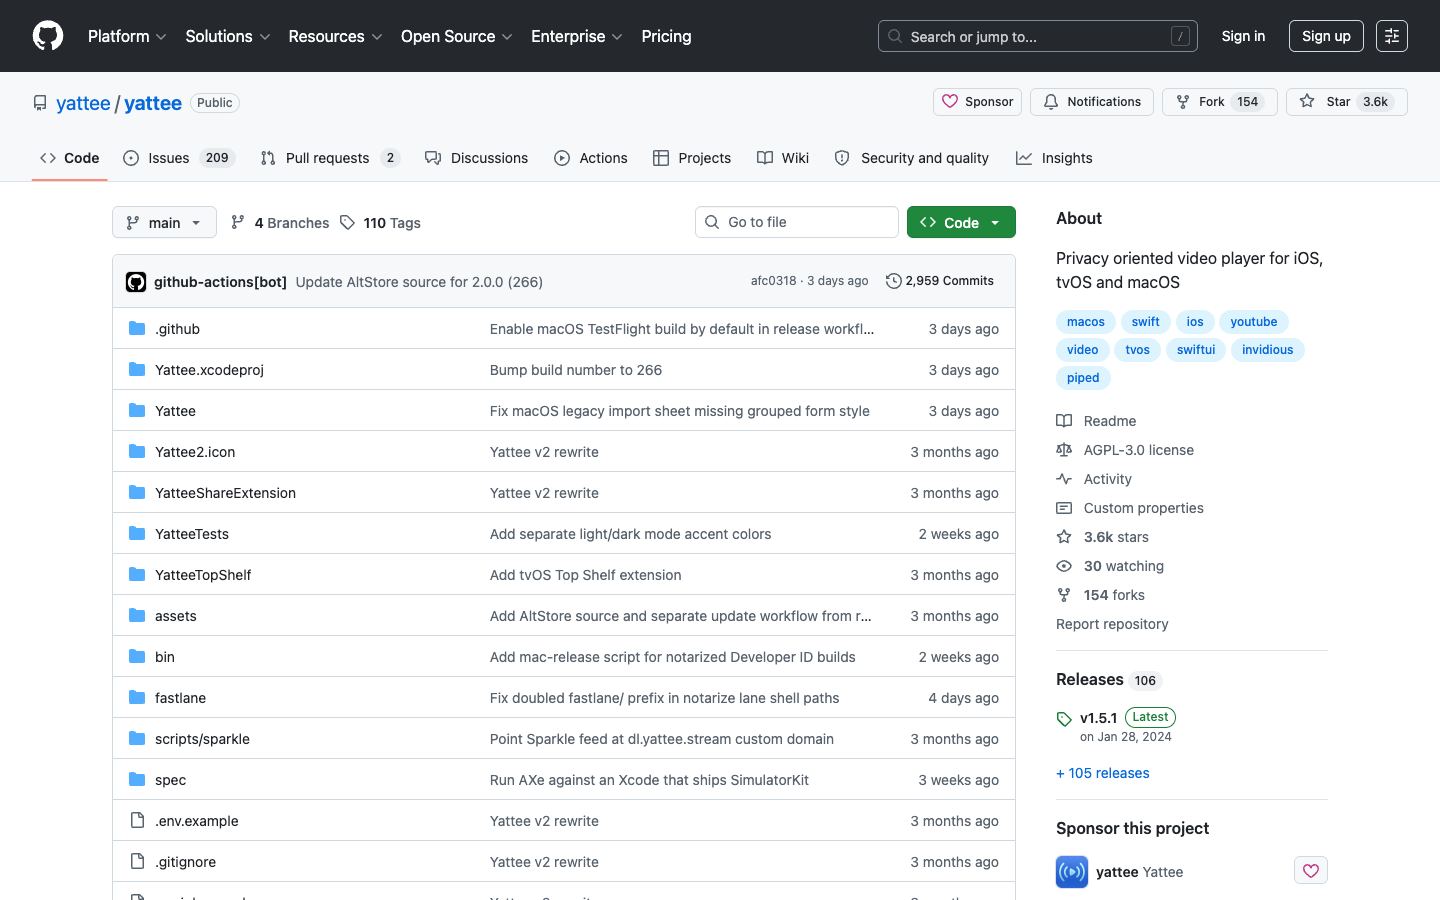Open the Insights tab
The image size is (1440, 900).
click(x=1054, y=158)
